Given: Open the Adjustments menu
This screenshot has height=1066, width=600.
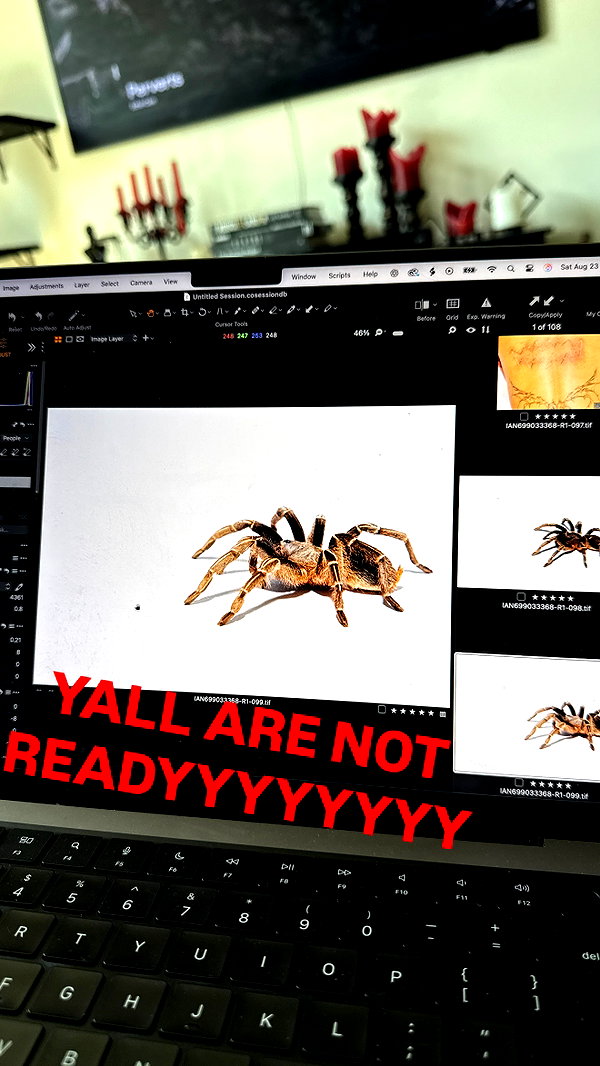Looking at the screenshot, I should coord(46,286).
